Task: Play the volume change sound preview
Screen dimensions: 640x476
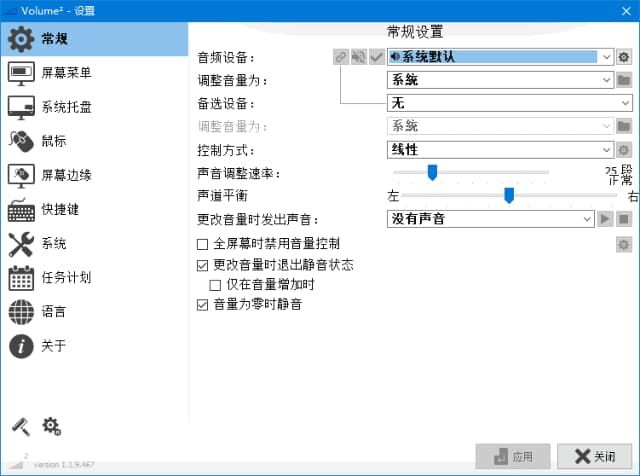Action: click(605, 219)
